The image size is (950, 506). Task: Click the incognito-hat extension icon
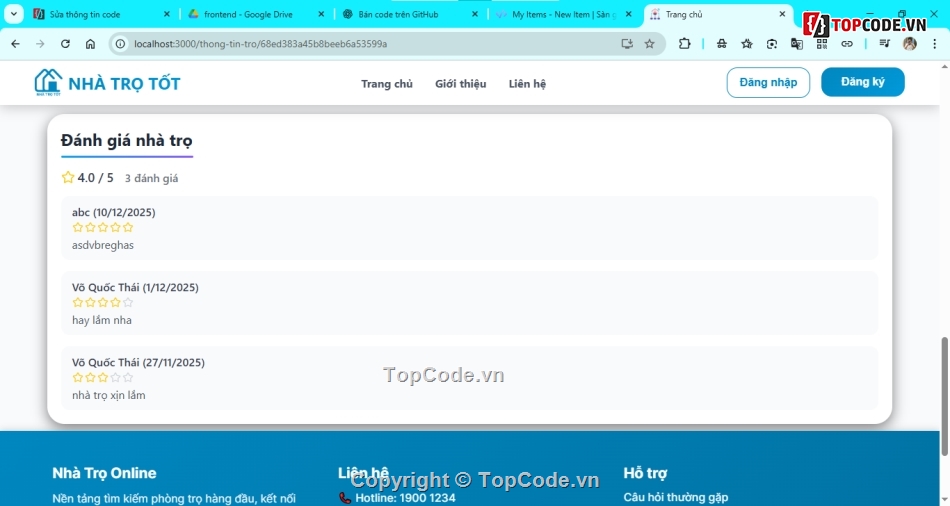click(722, 44)
